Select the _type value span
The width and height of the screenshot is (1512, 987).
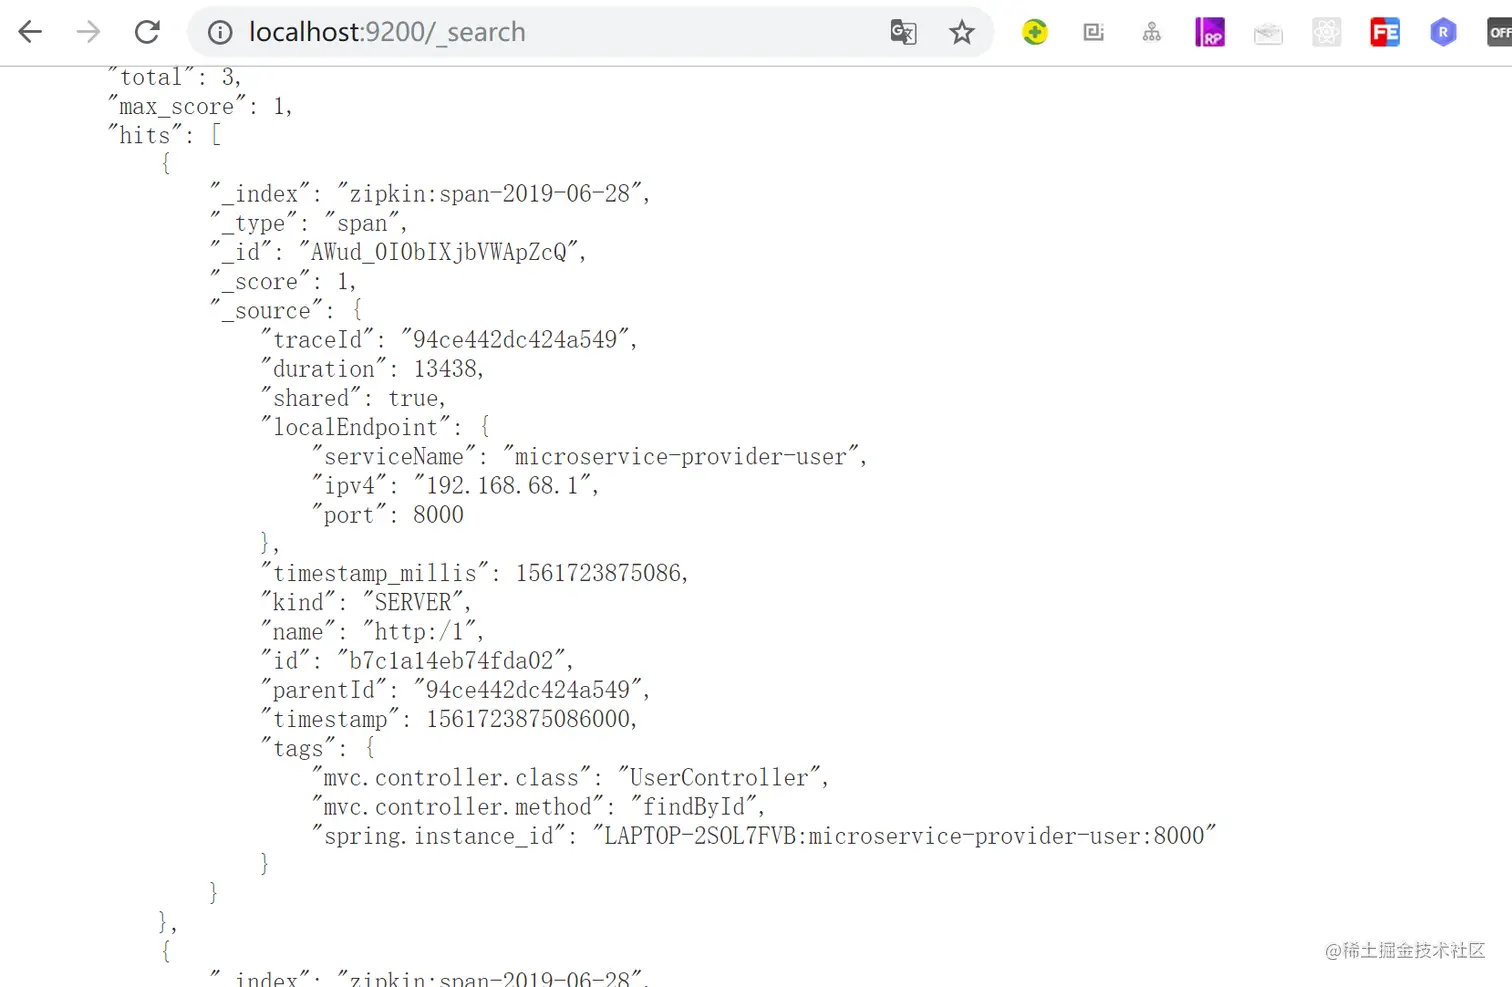[362, 223]
